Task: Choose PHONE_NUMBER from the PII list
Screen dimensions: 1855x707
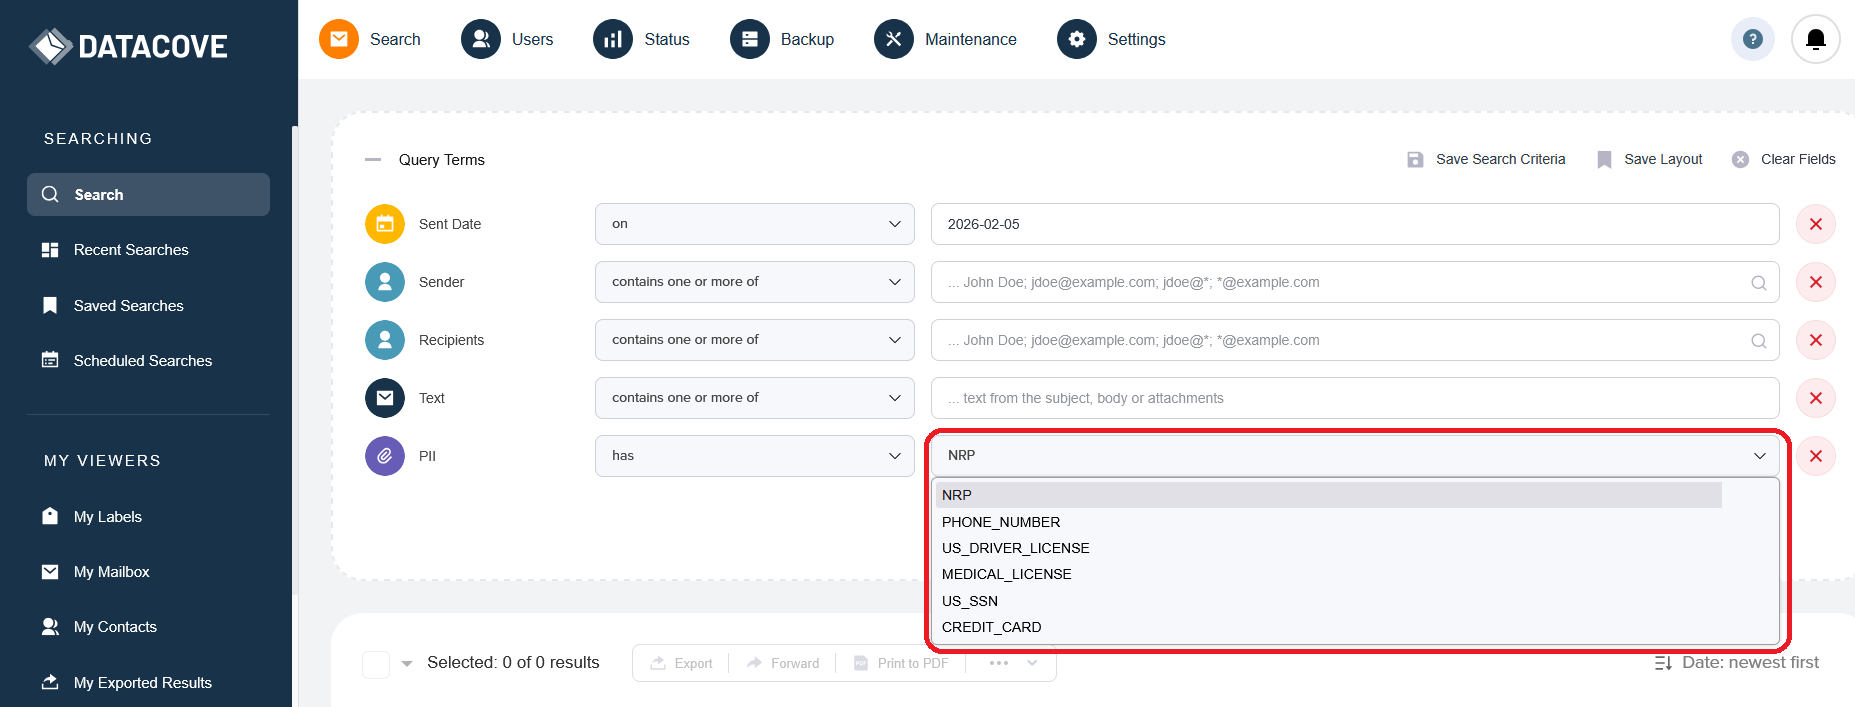Action: (x=1328, y=522)
